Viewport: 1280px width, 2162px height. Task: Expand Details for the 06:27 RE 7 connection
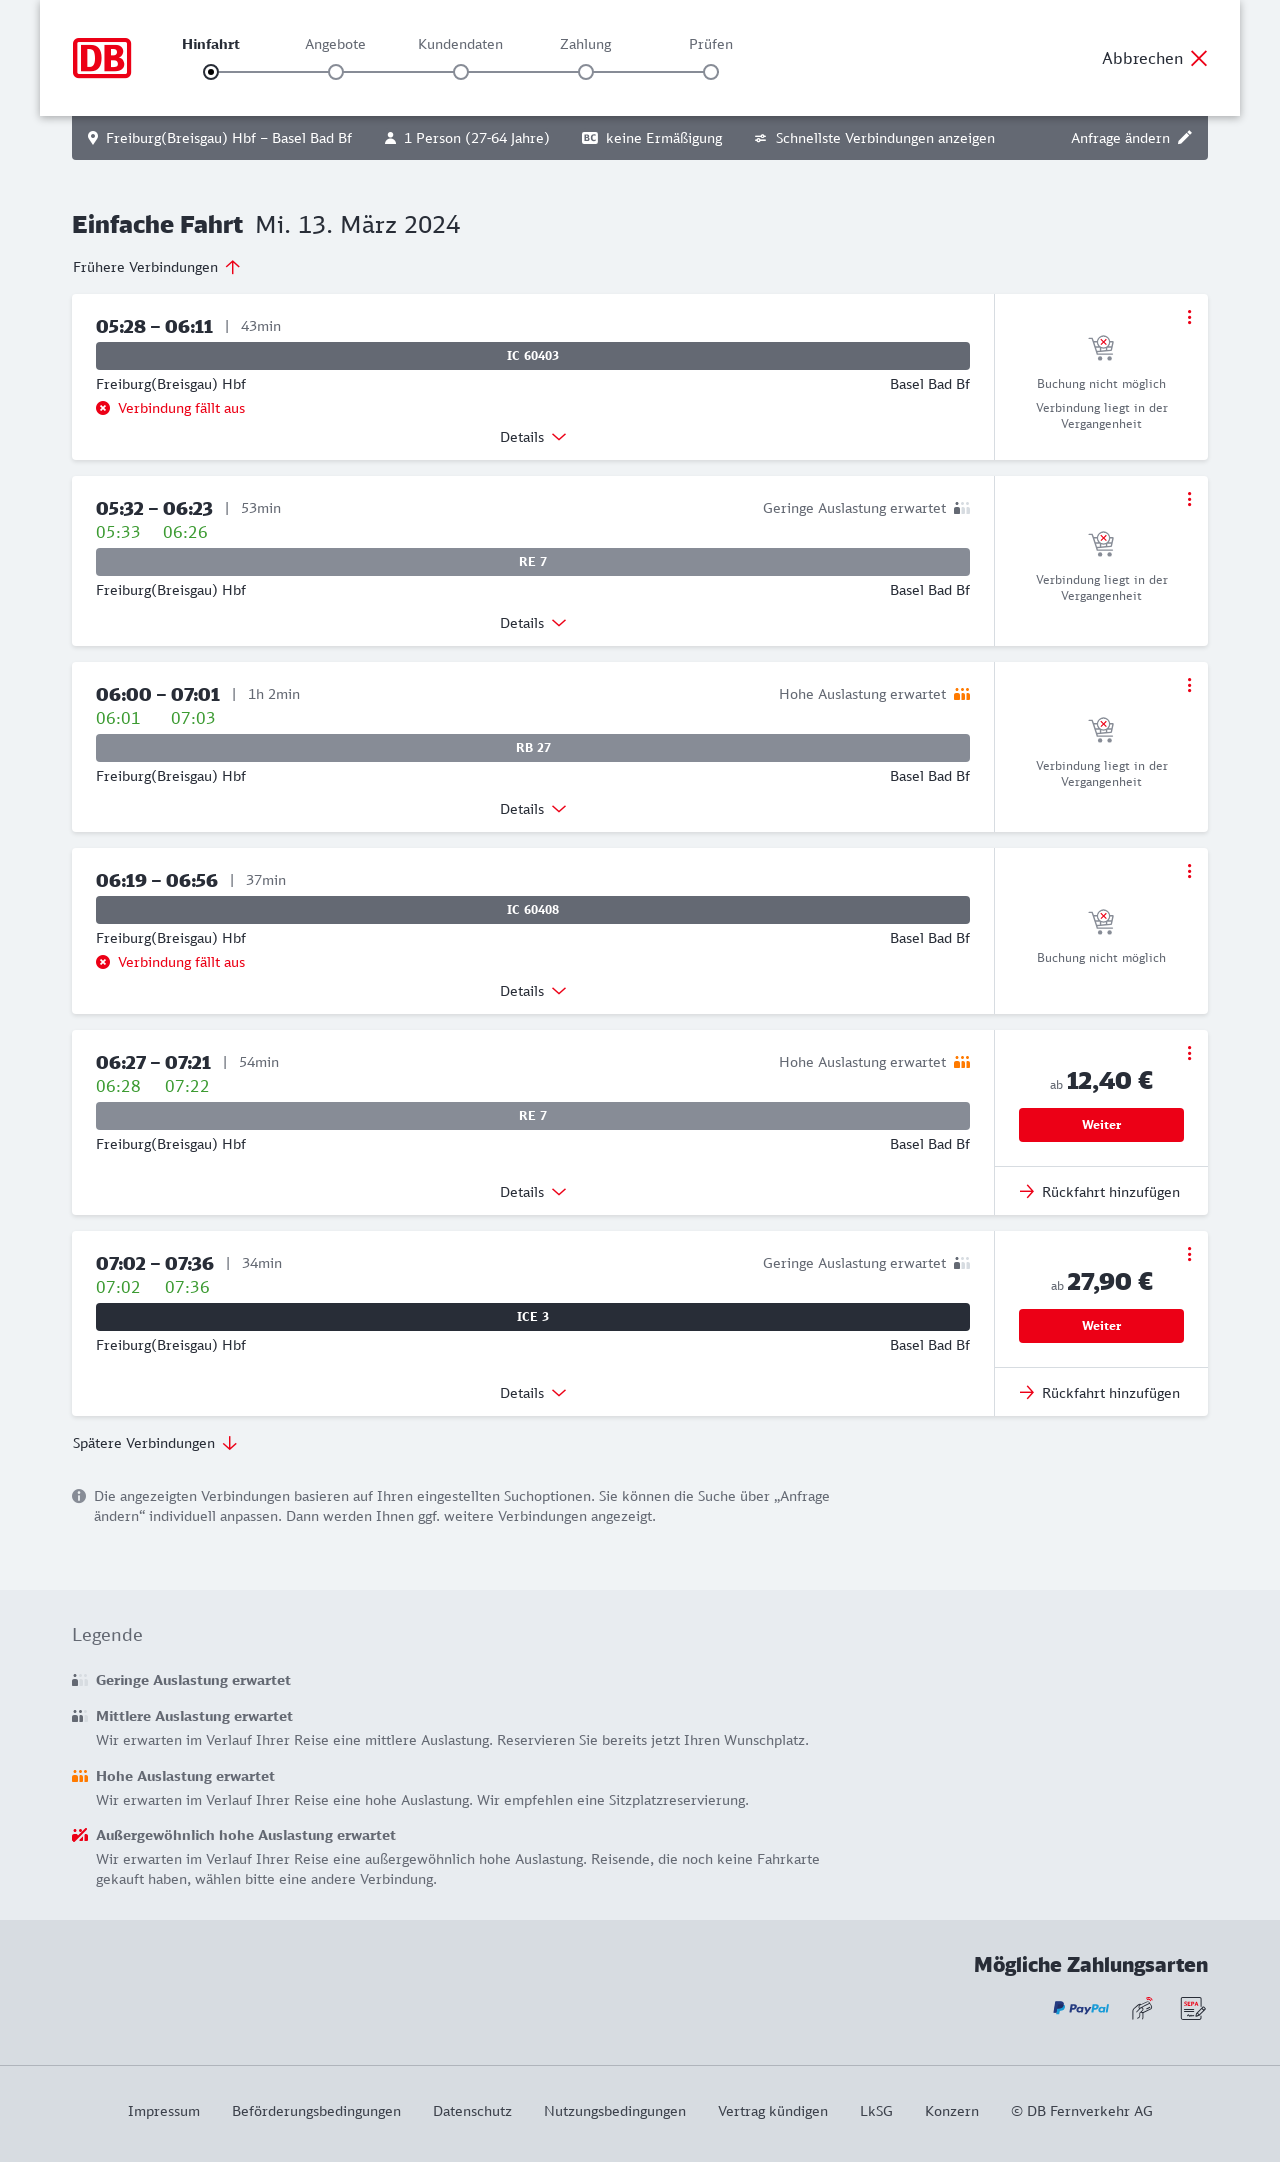(533, 1192)
